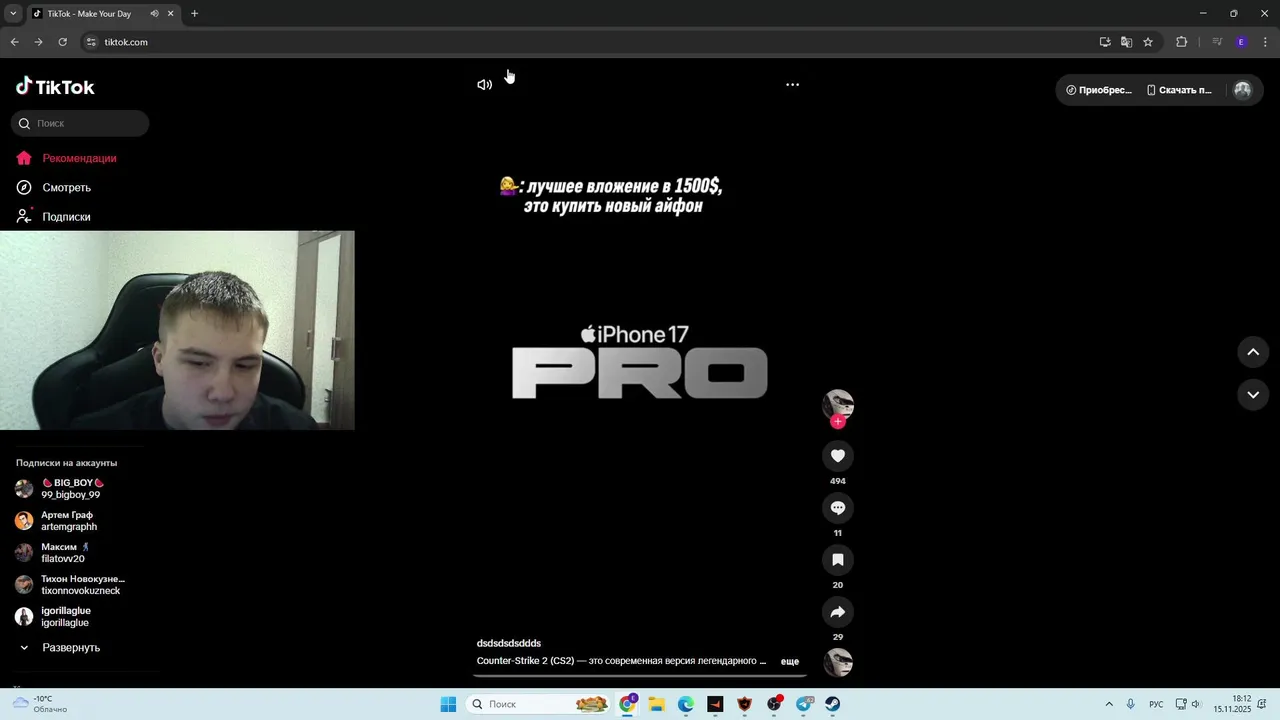
Task: Open the spinning music disc icon
Action: (838, 662)
